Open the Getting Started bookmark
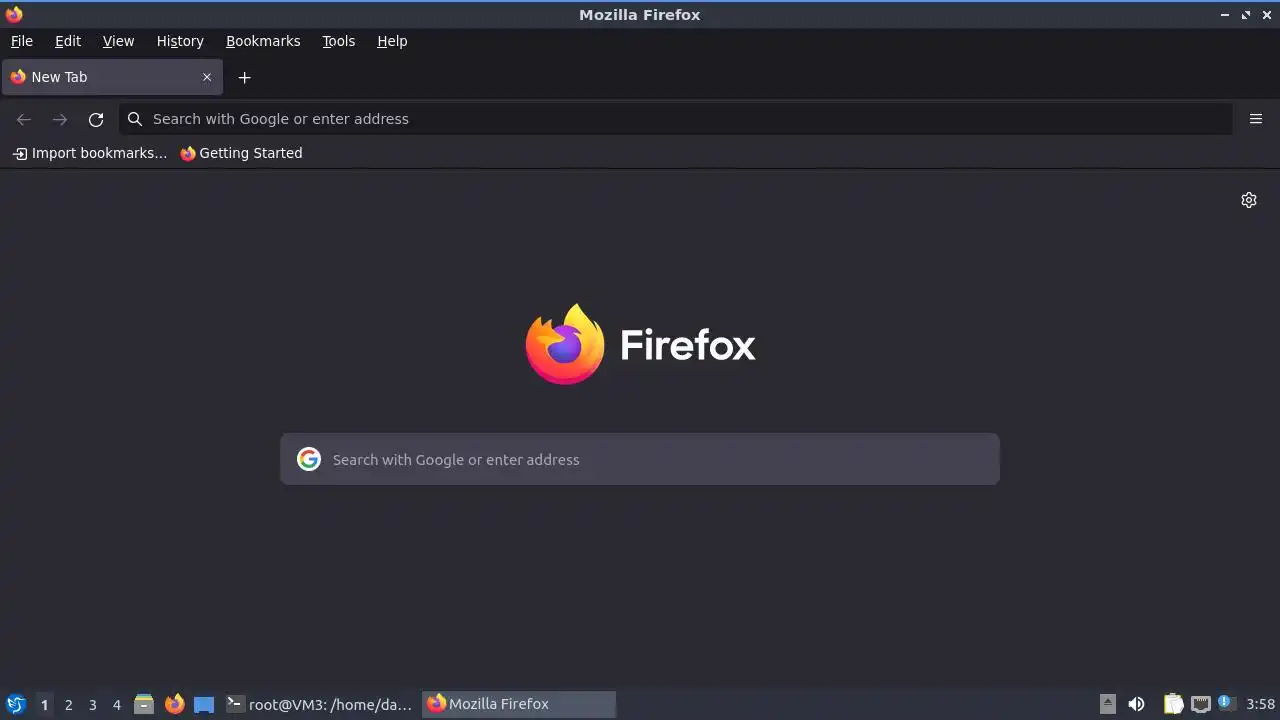Viewport: 1280px width, 720px height. pyautogui.click(x=241, y=153)
